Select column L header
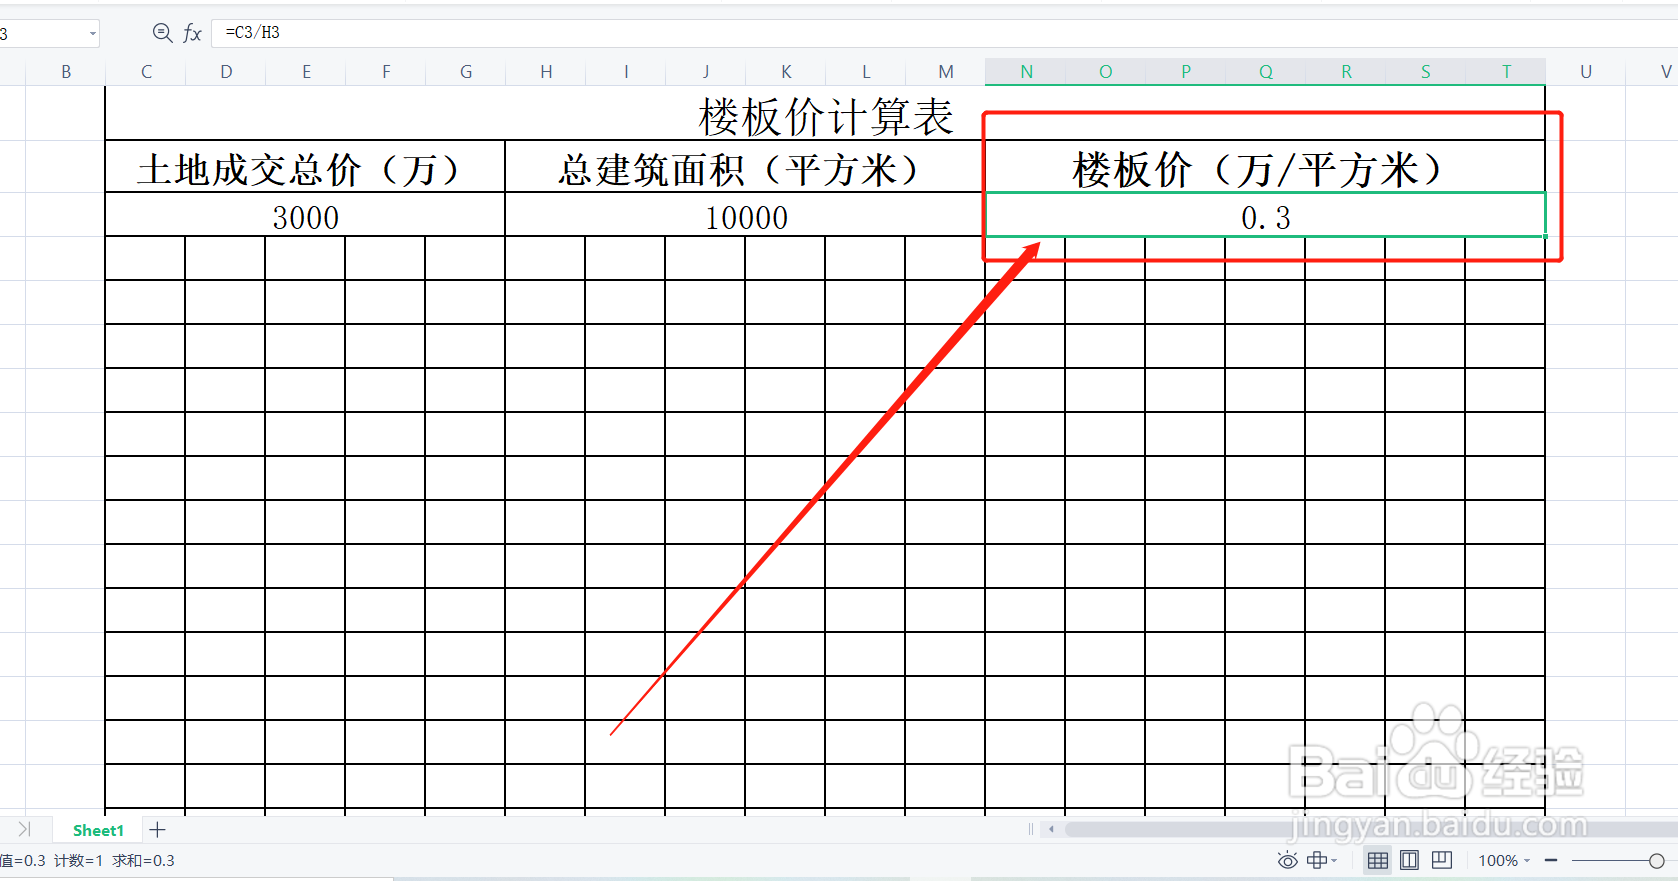The height and width of the screenshot is (881, 1678). 866,72
